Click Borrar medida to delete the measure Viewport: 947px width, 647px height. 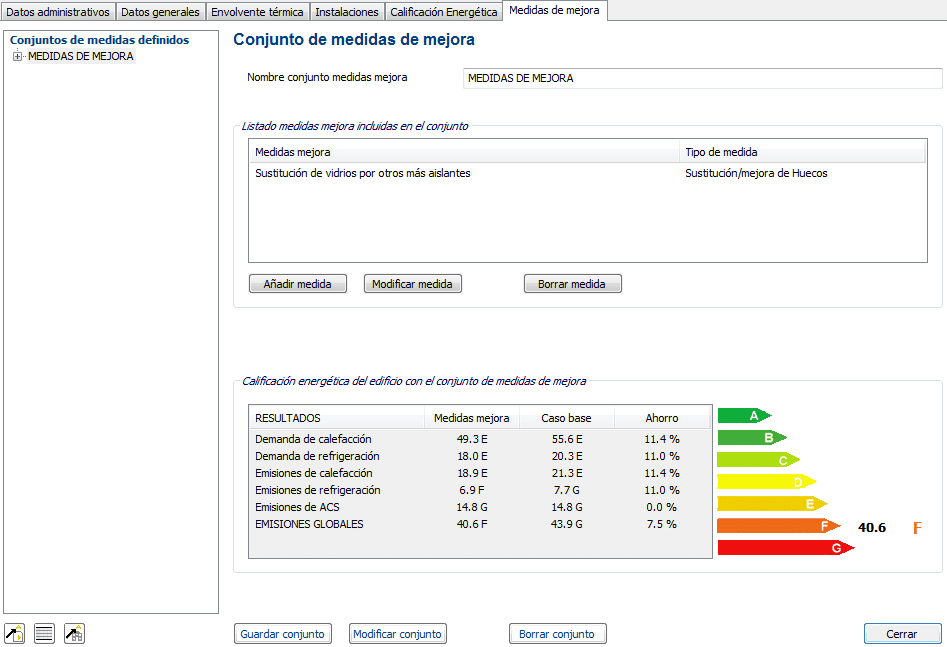point(572,284)
